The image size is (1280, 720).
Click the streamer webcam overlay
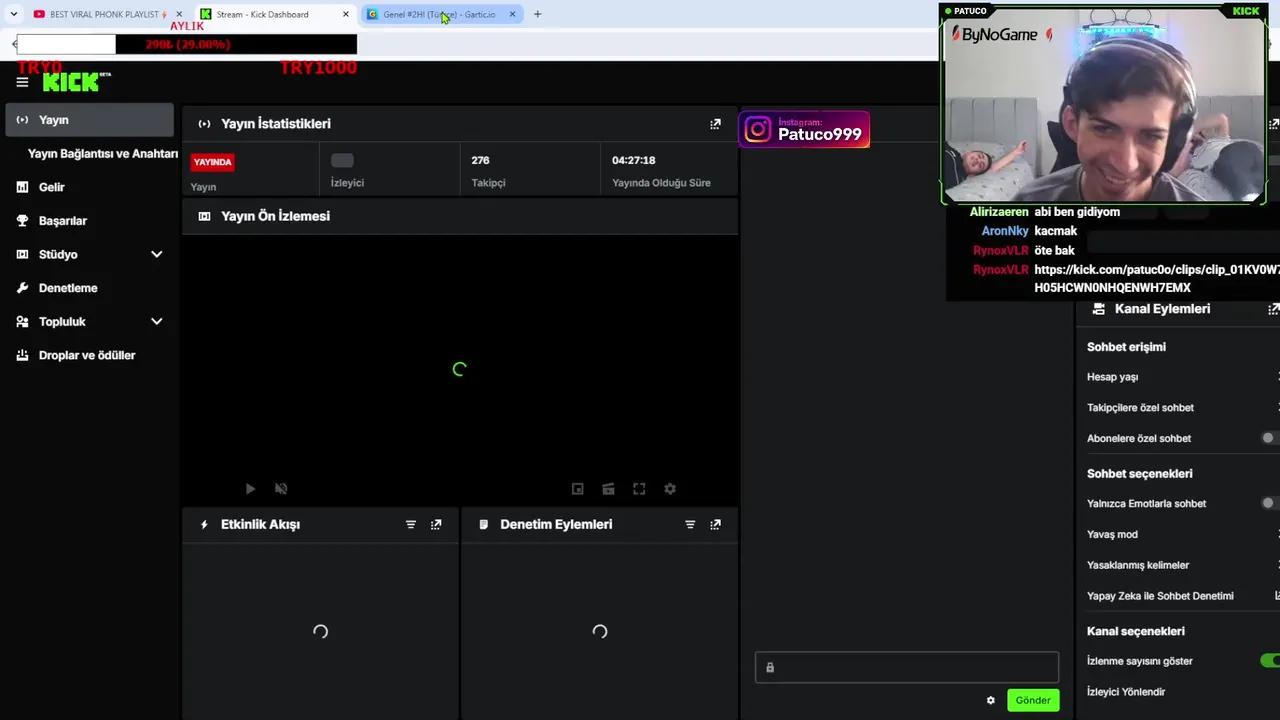click(1103, 104)
